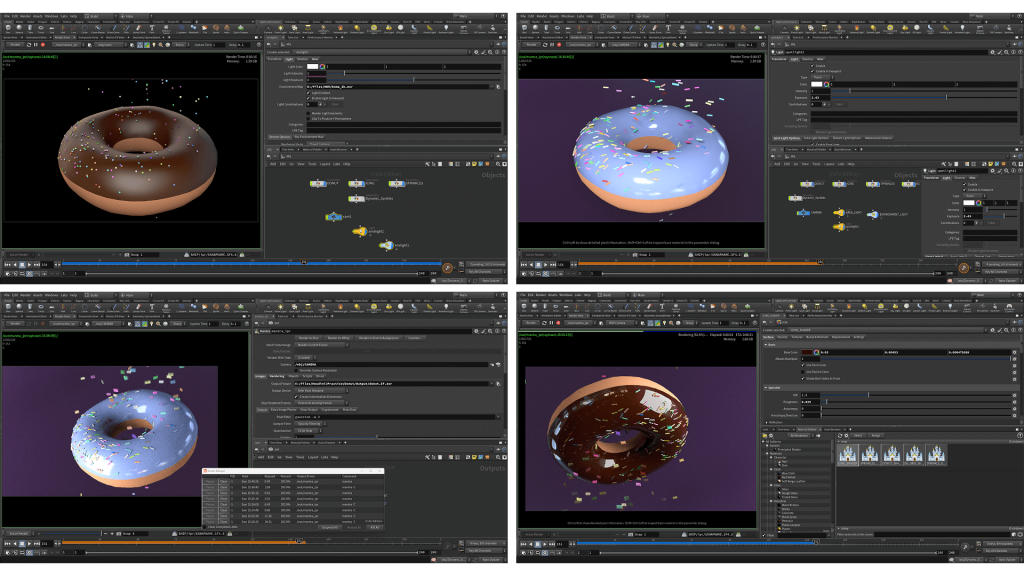Collapse Industrial category in material palette tree
Viewport: 1024px width, 576px height.
(771, 501)
